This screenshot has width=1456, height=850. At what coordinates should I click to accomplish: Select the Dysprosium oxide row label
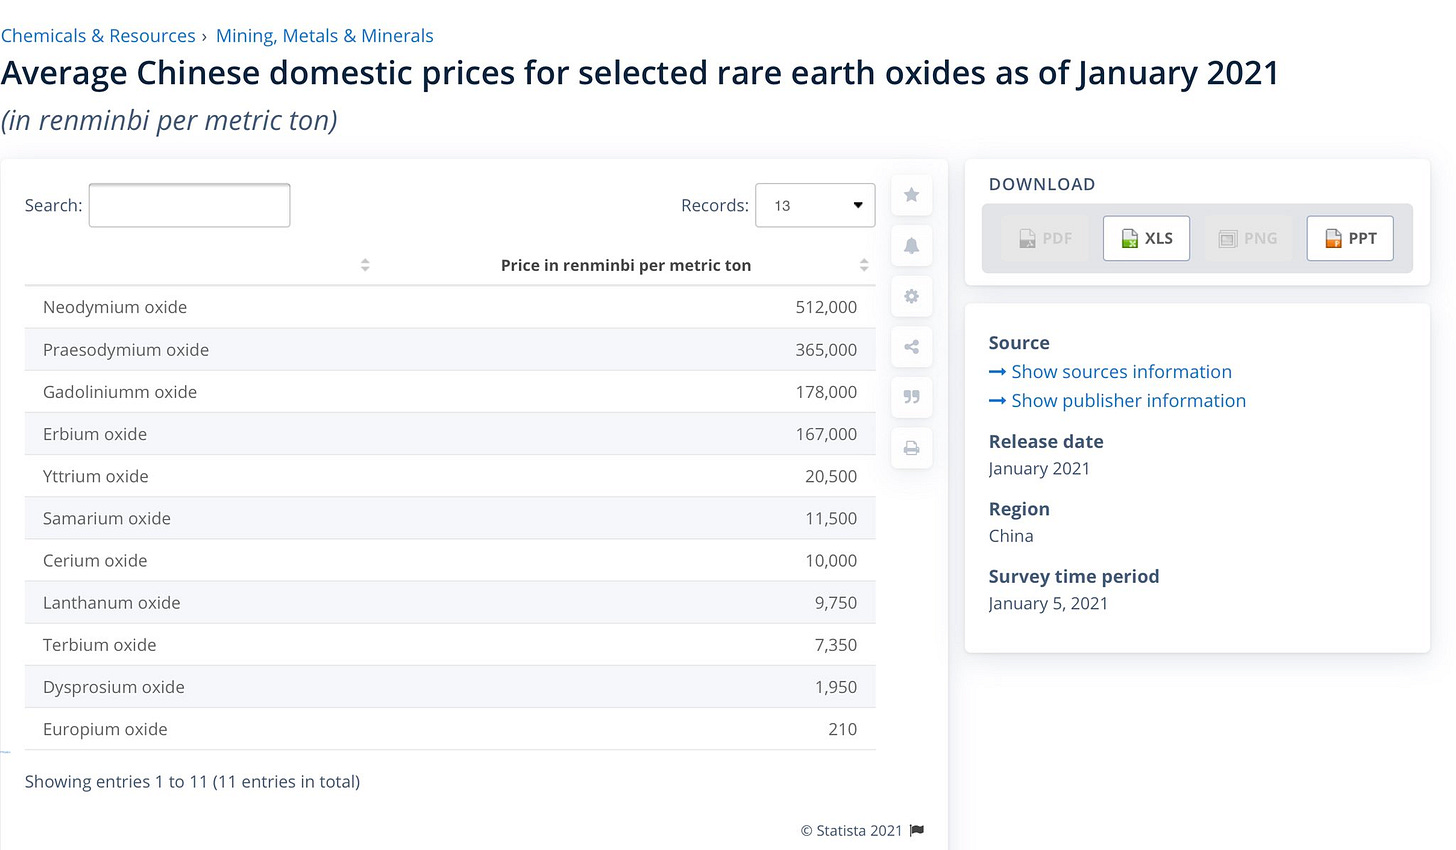(x=114, y=687)
